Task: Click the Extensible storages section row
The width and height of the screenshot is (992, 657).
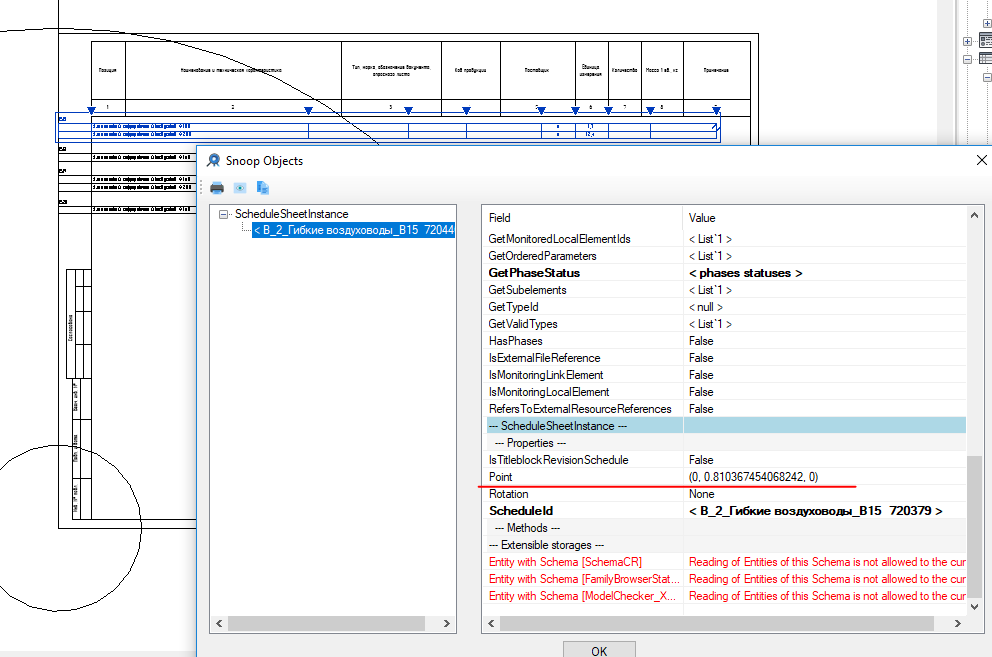Action: pyautogui.click(x=726, y=545)
